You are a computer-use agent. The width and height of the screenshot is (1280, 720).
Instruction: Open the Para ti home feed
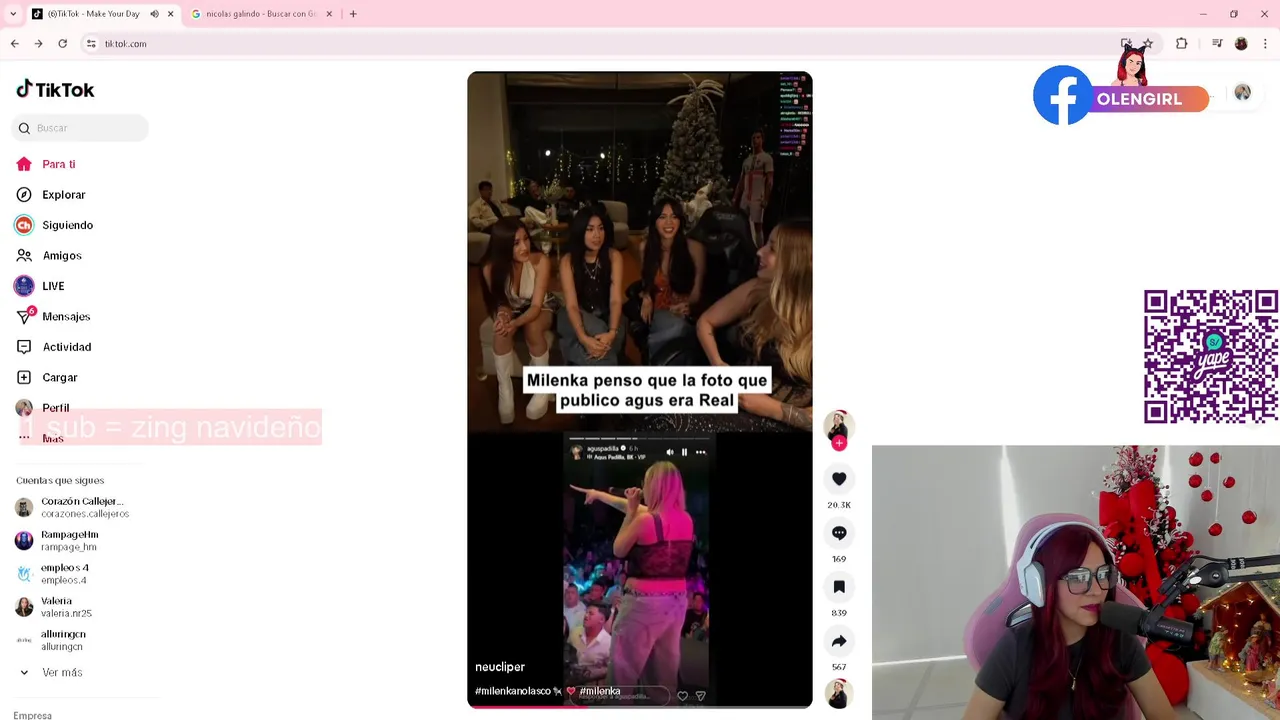pyautogui.click(x=46, y=164)
